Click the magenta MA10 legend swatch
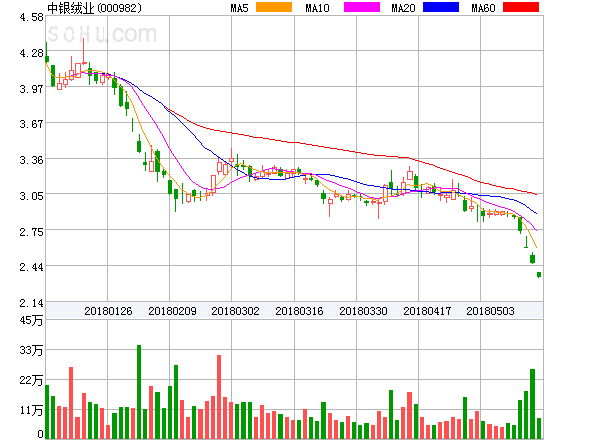 [362, 7]
